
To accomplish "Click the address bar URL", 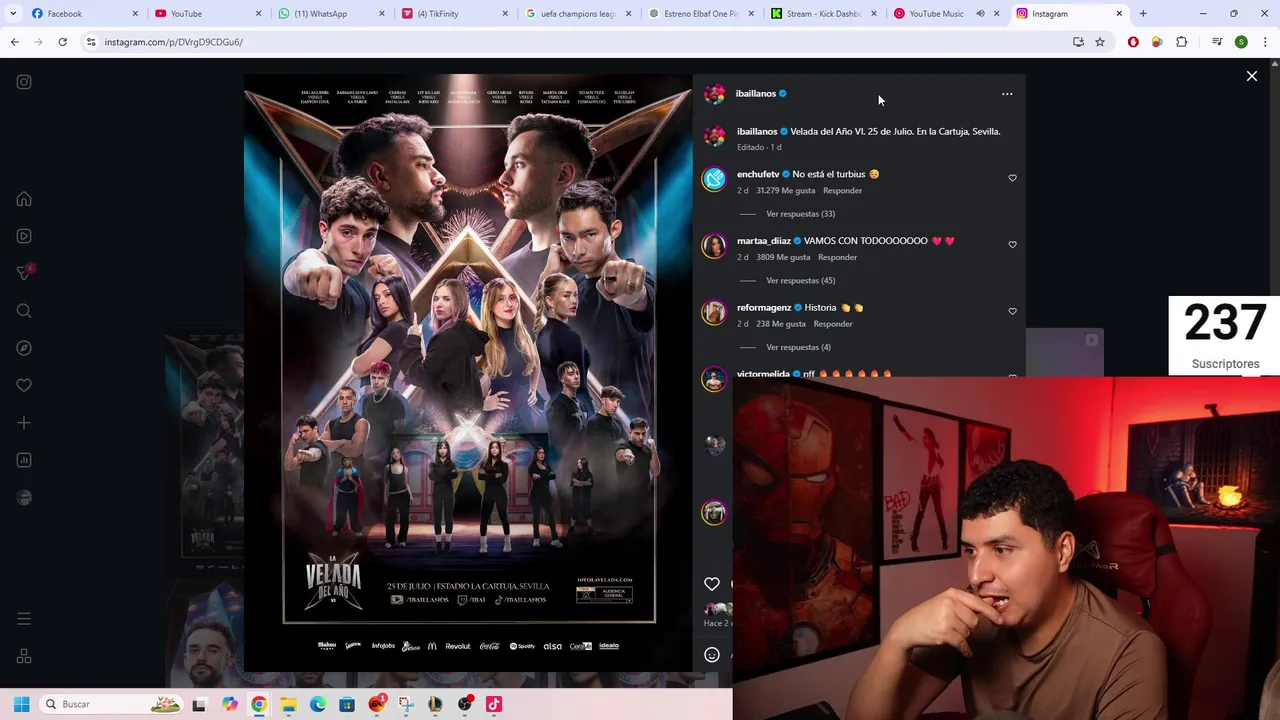I will tap(173, 42).
